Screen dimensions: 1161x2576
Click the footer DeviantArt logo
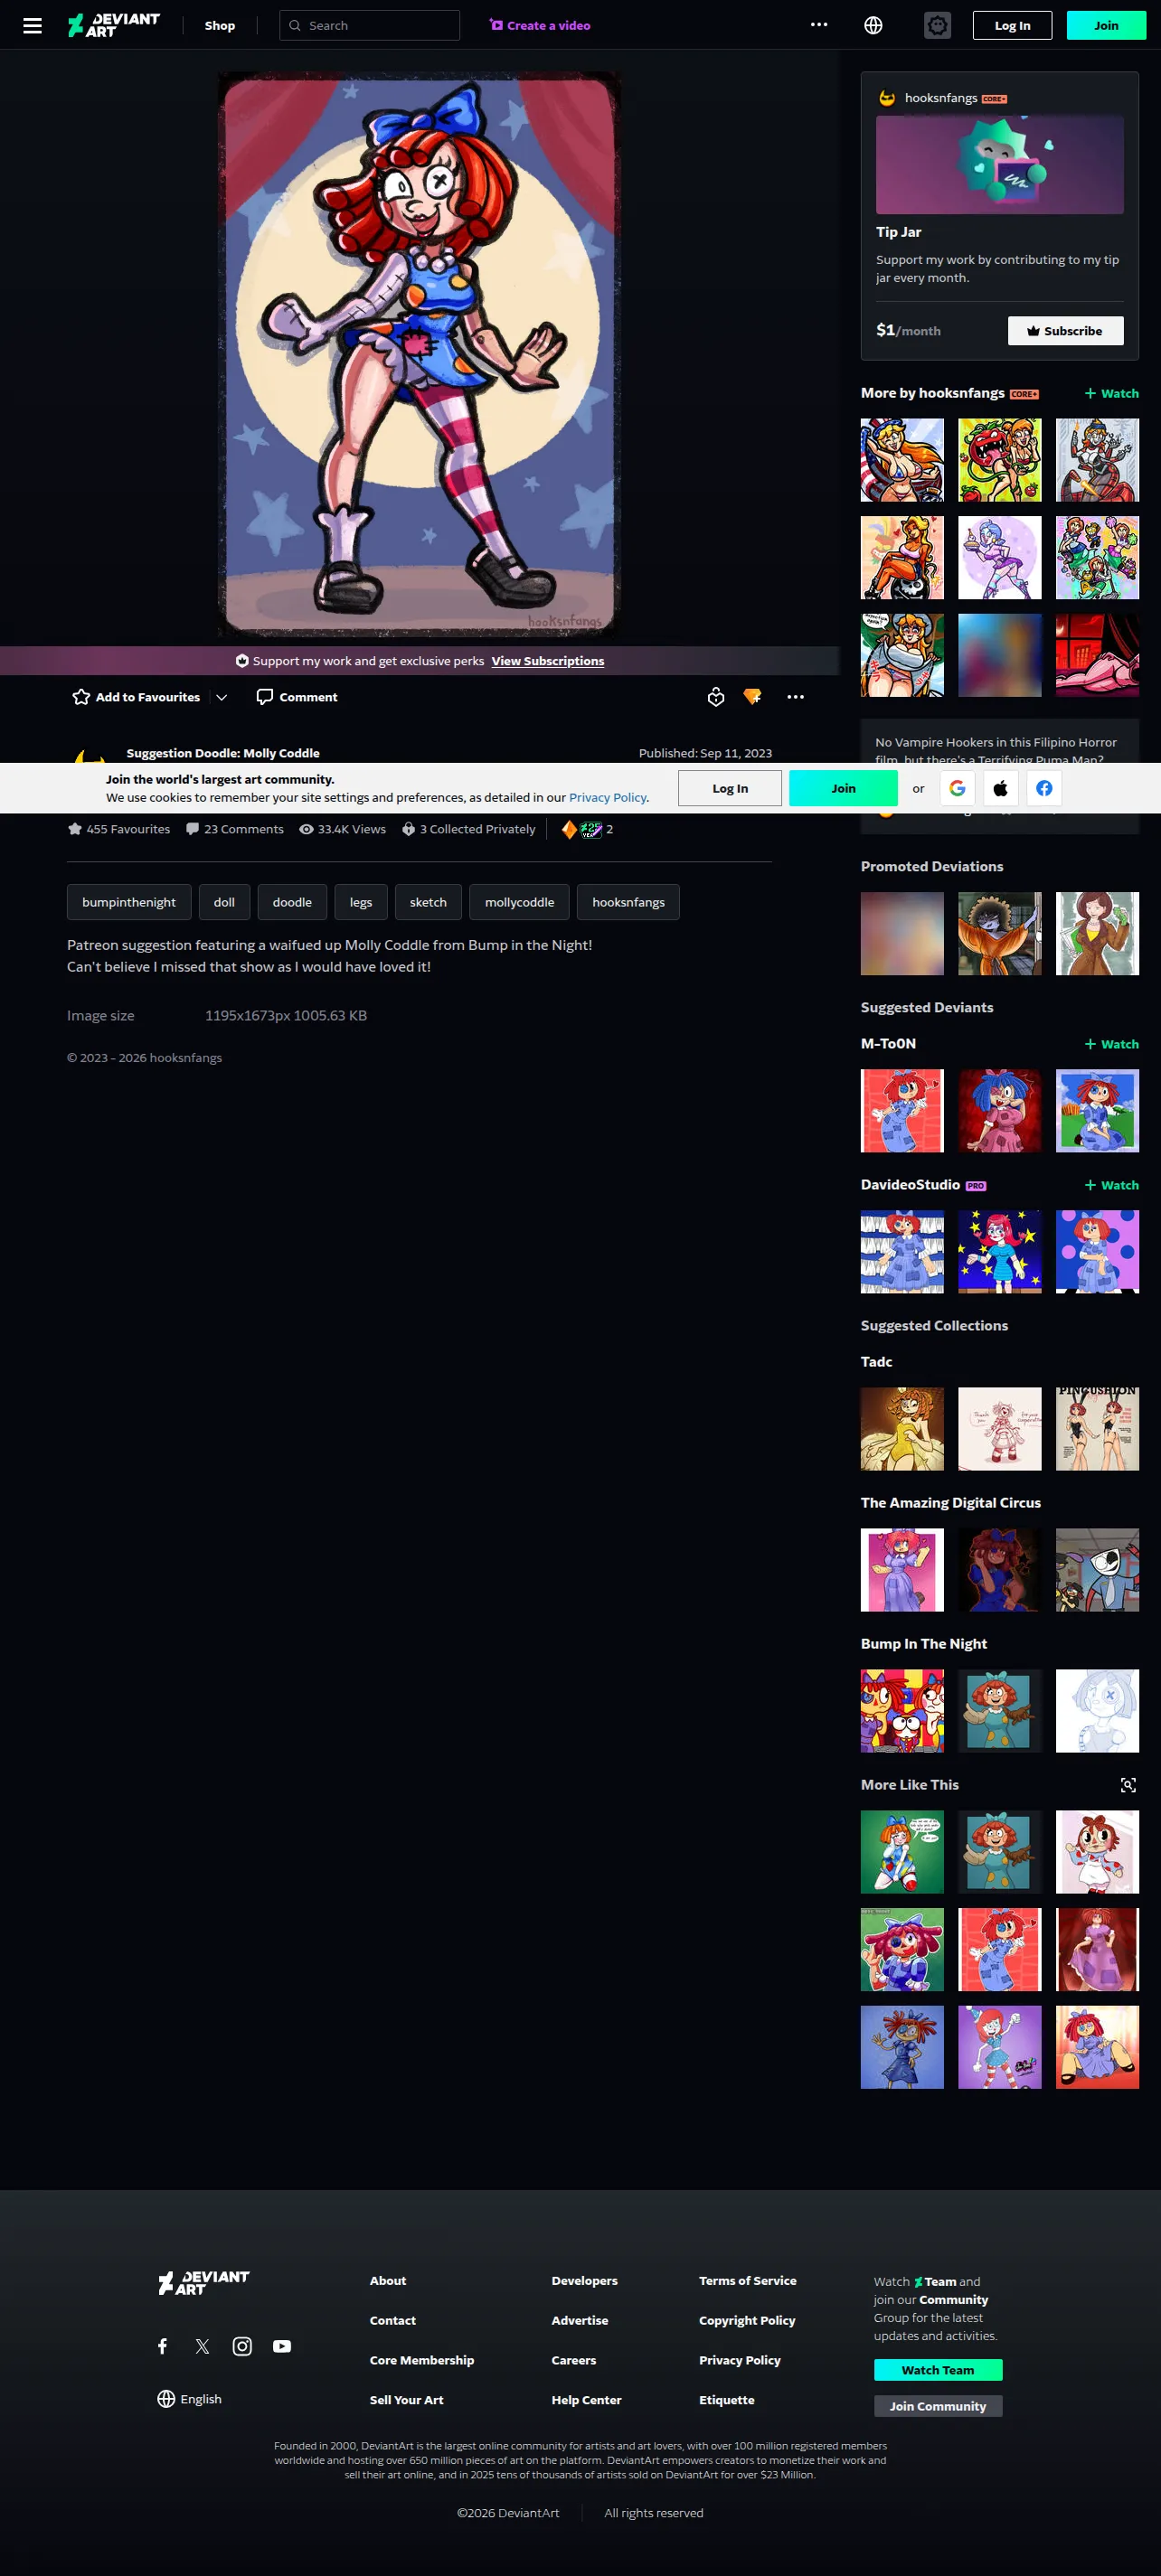tap(204, 2282)
